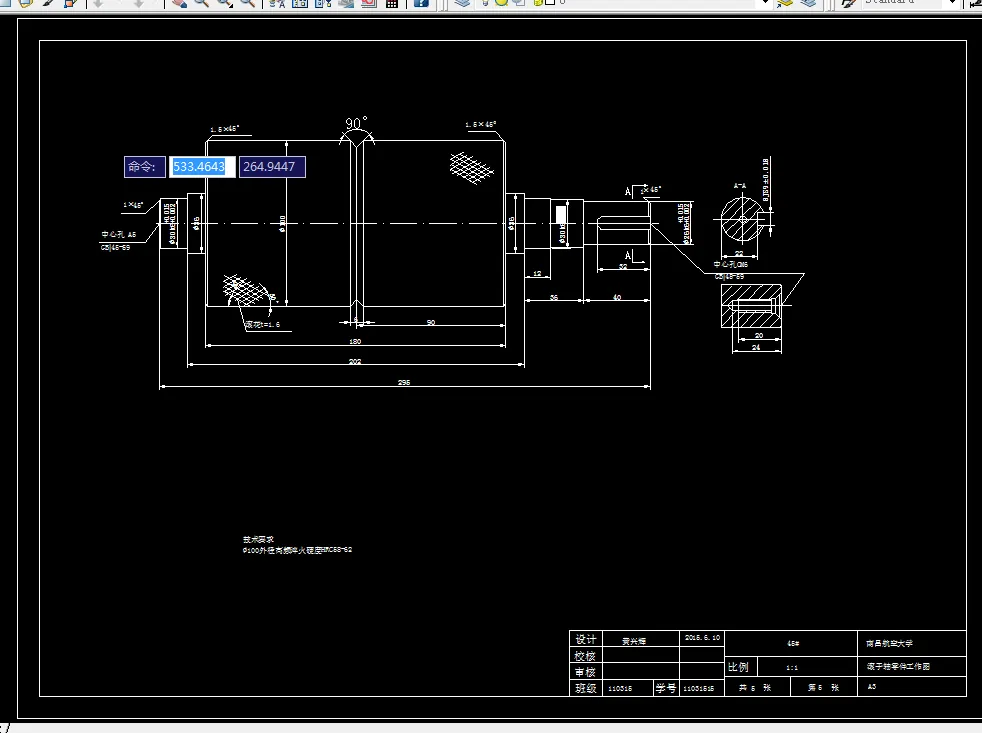Click the Zoom Previous magnifier icon

247,3
